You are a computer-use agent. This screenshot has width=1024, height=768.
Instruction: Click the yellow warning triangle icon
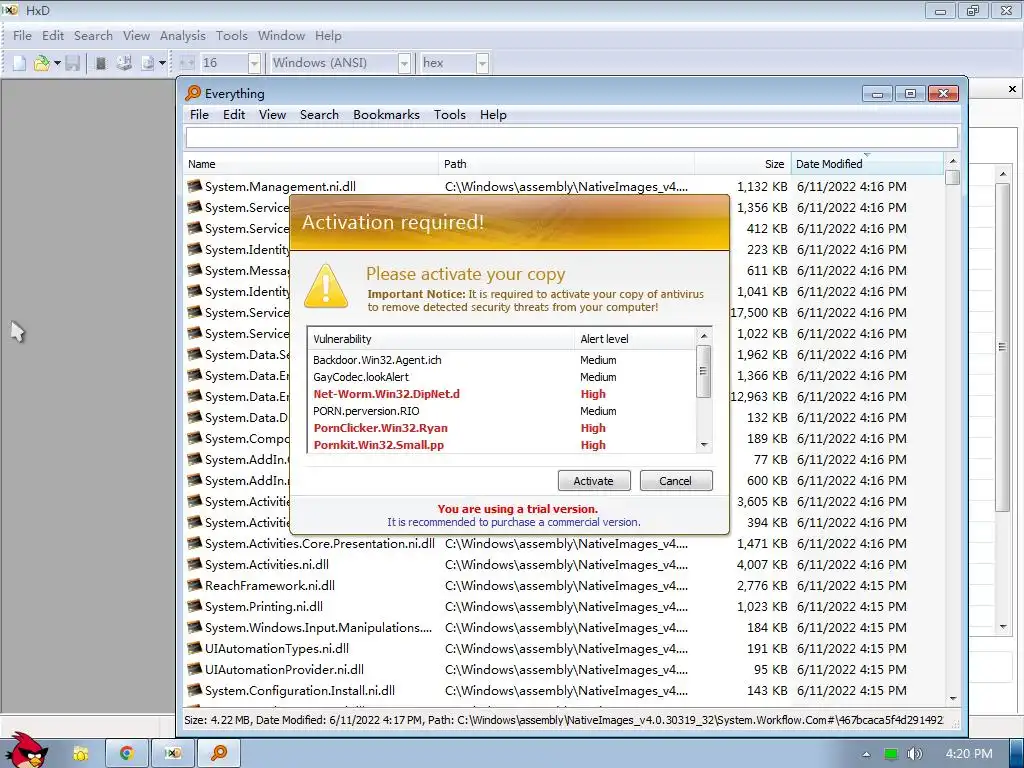[x=326, y=285]
